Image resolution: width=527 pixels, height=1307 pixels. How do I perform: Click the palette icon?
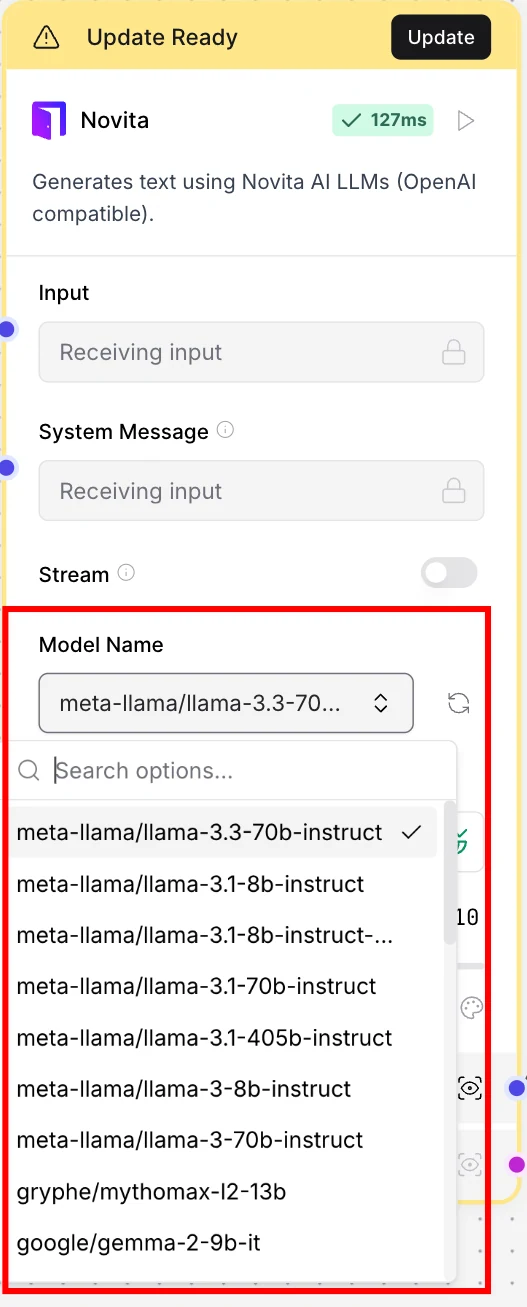point(471,1008)
